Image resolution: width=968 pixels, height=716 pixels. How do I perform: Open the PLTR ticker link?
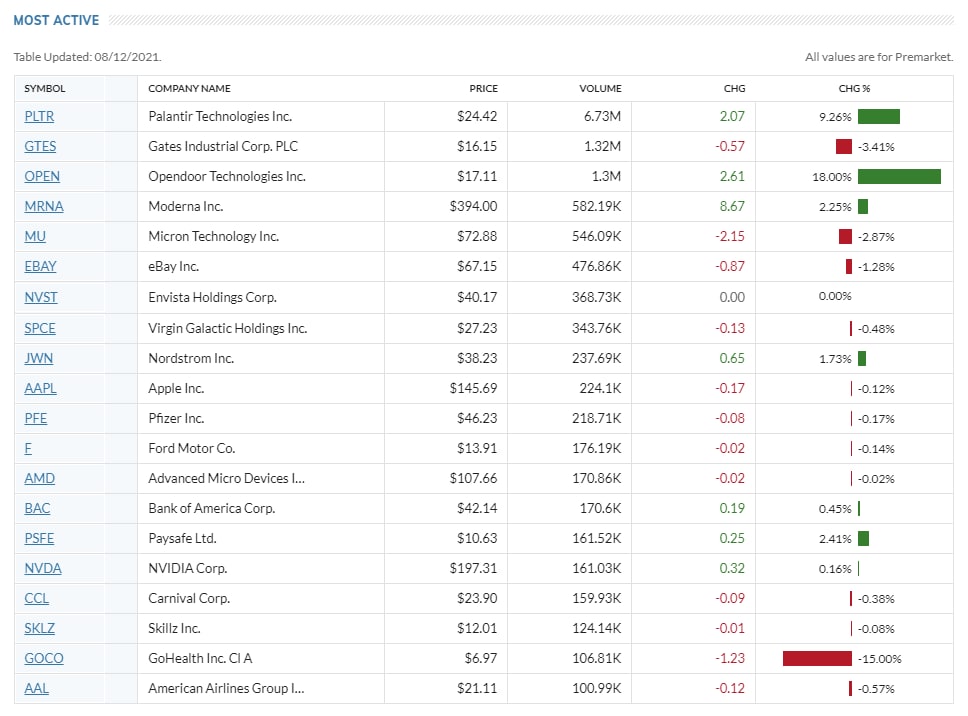point(39,116)
